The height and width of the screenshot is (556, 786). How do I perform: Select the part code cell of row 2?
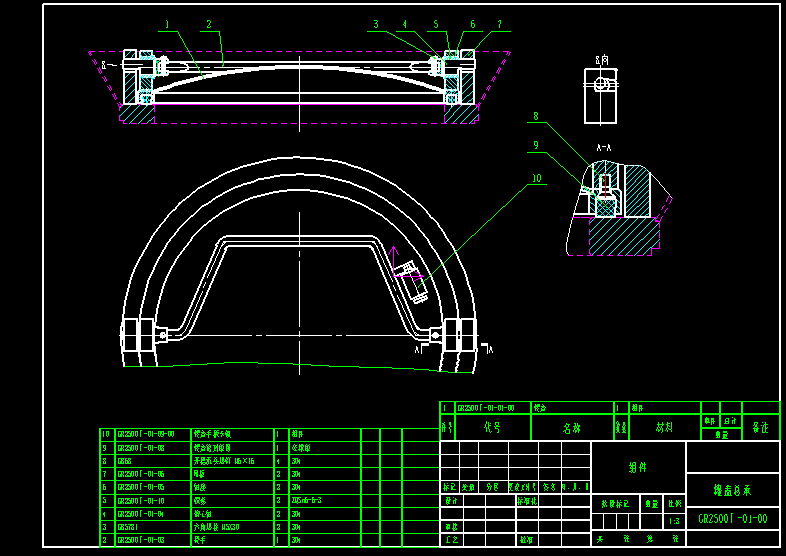coord(153,540)
